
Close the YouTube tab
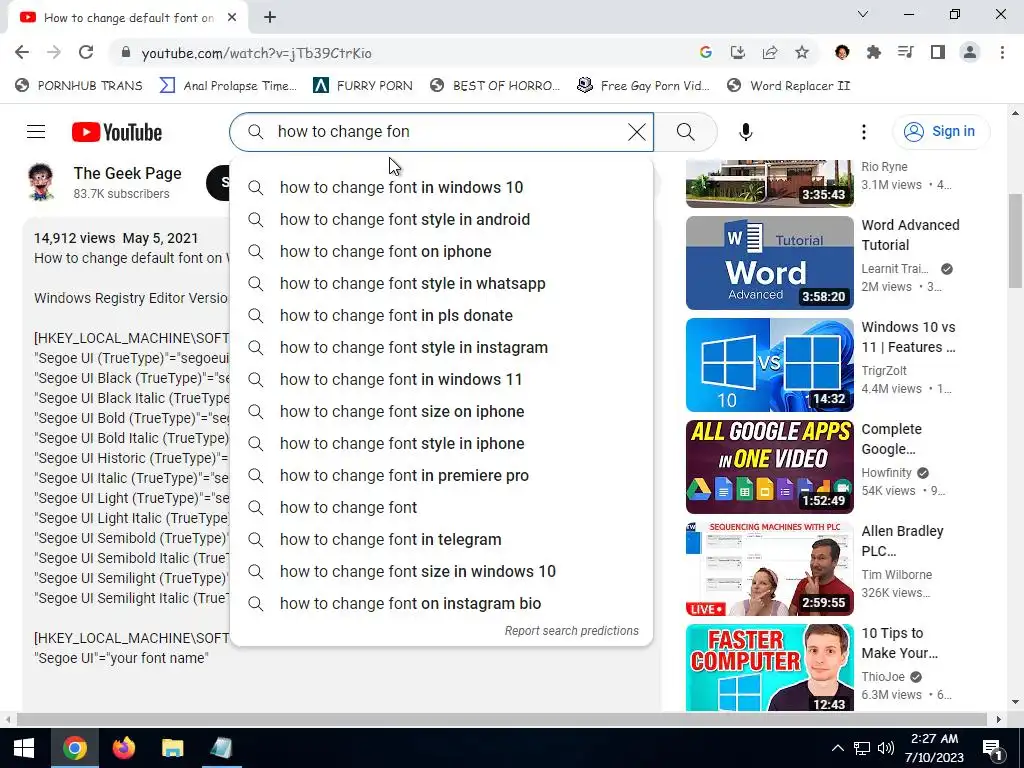(x=232, y=18)
